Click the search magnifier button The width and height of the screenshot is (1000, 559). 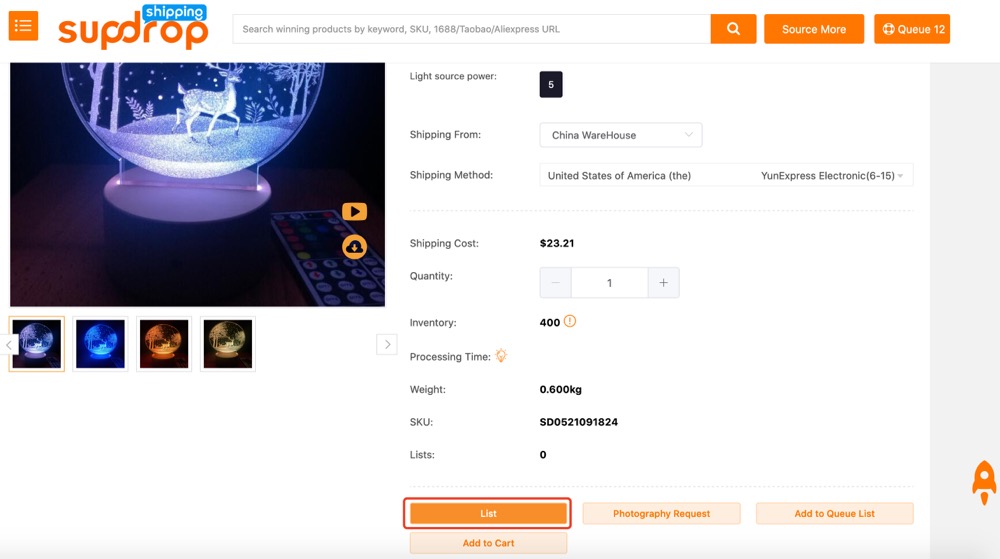pyautogui.click(x=733, y=29)
